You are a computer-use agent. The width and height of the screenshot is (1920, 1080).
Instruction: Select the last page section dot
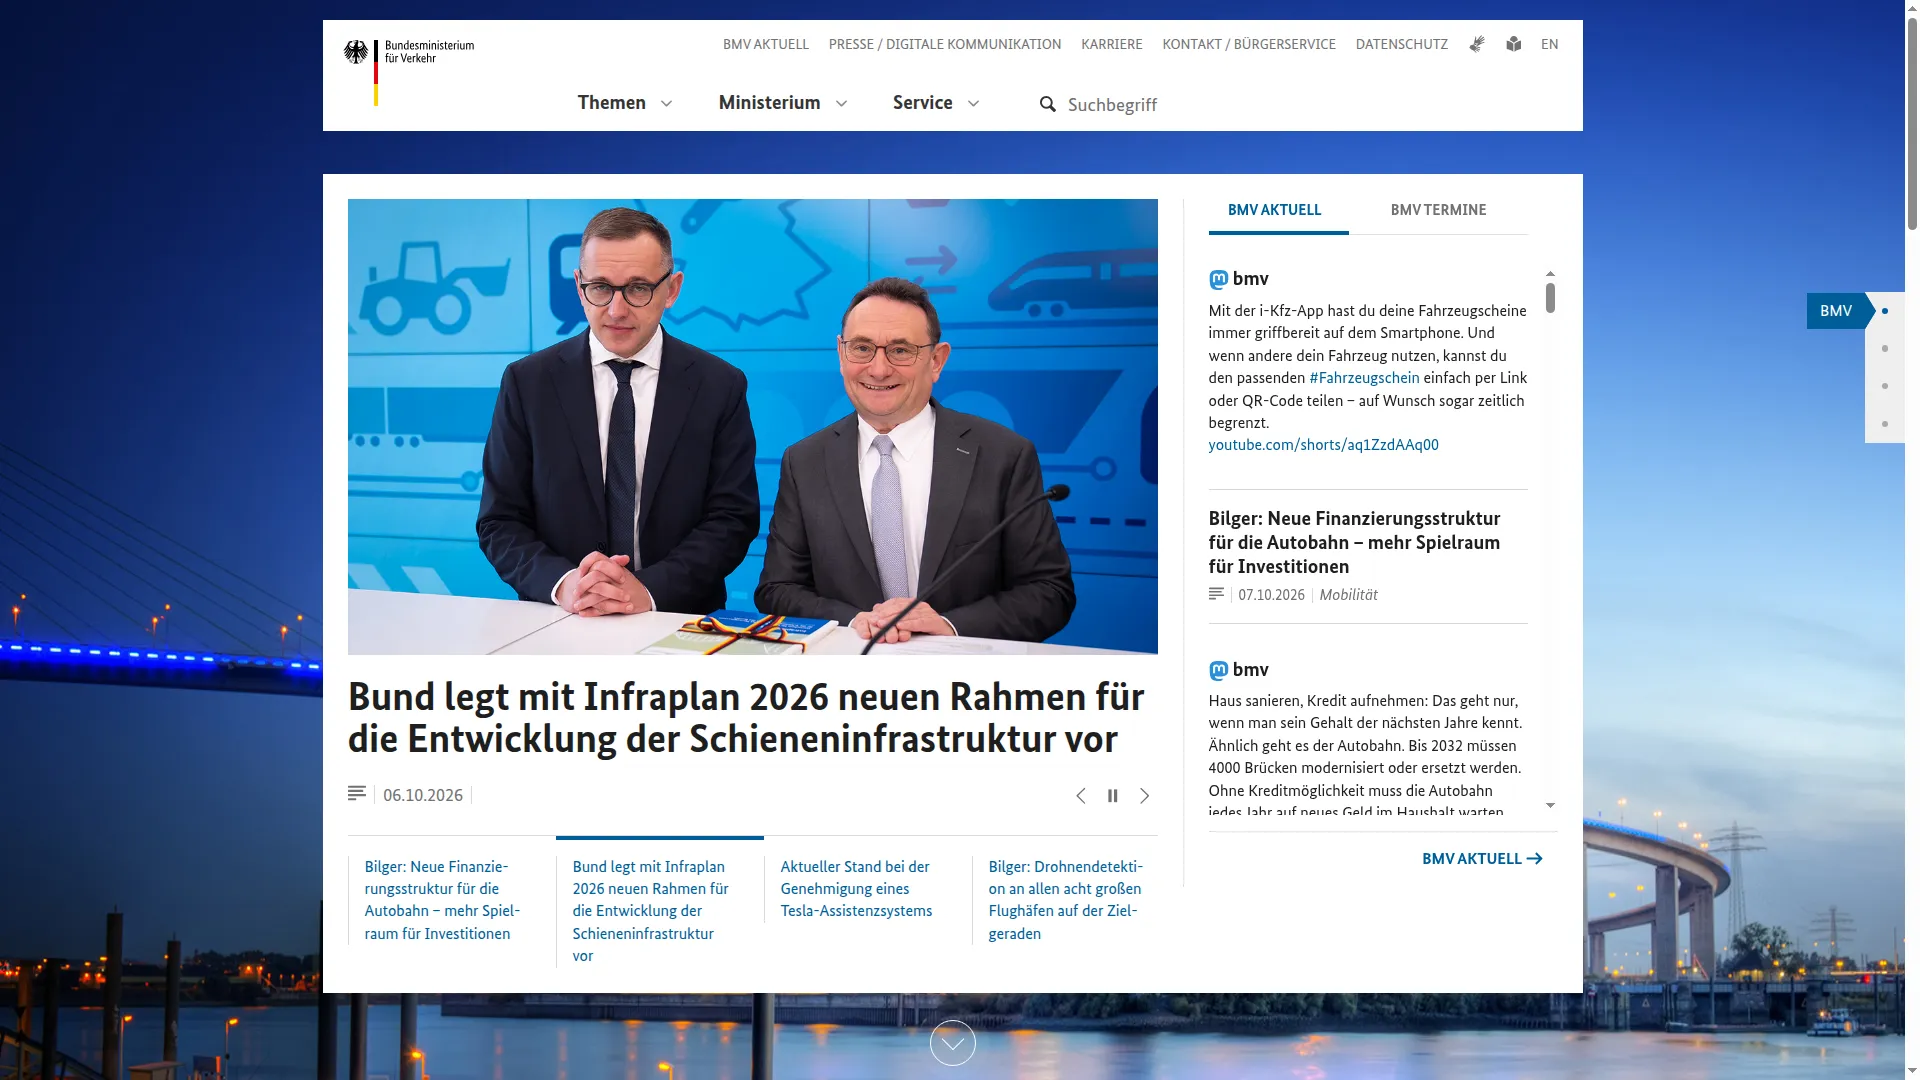click(1885, 424)
